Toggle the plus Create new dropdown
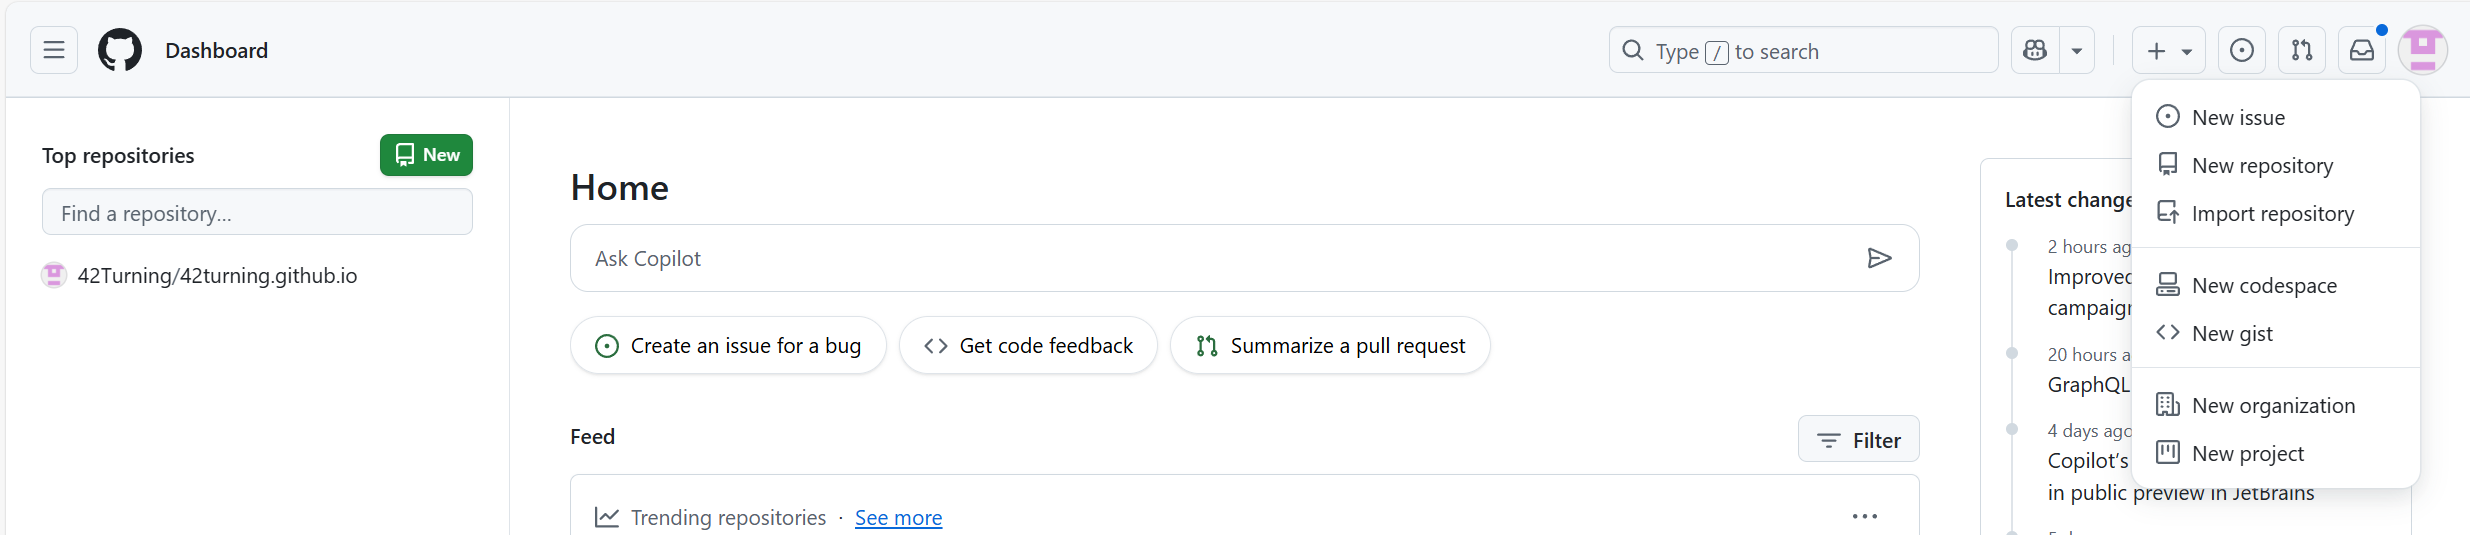 click(x=2168, y=51)
